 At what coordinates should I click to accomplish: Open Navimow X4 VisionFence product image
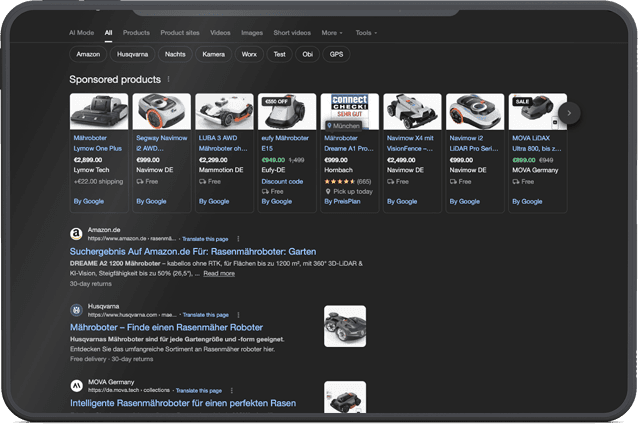click(412, 111)
